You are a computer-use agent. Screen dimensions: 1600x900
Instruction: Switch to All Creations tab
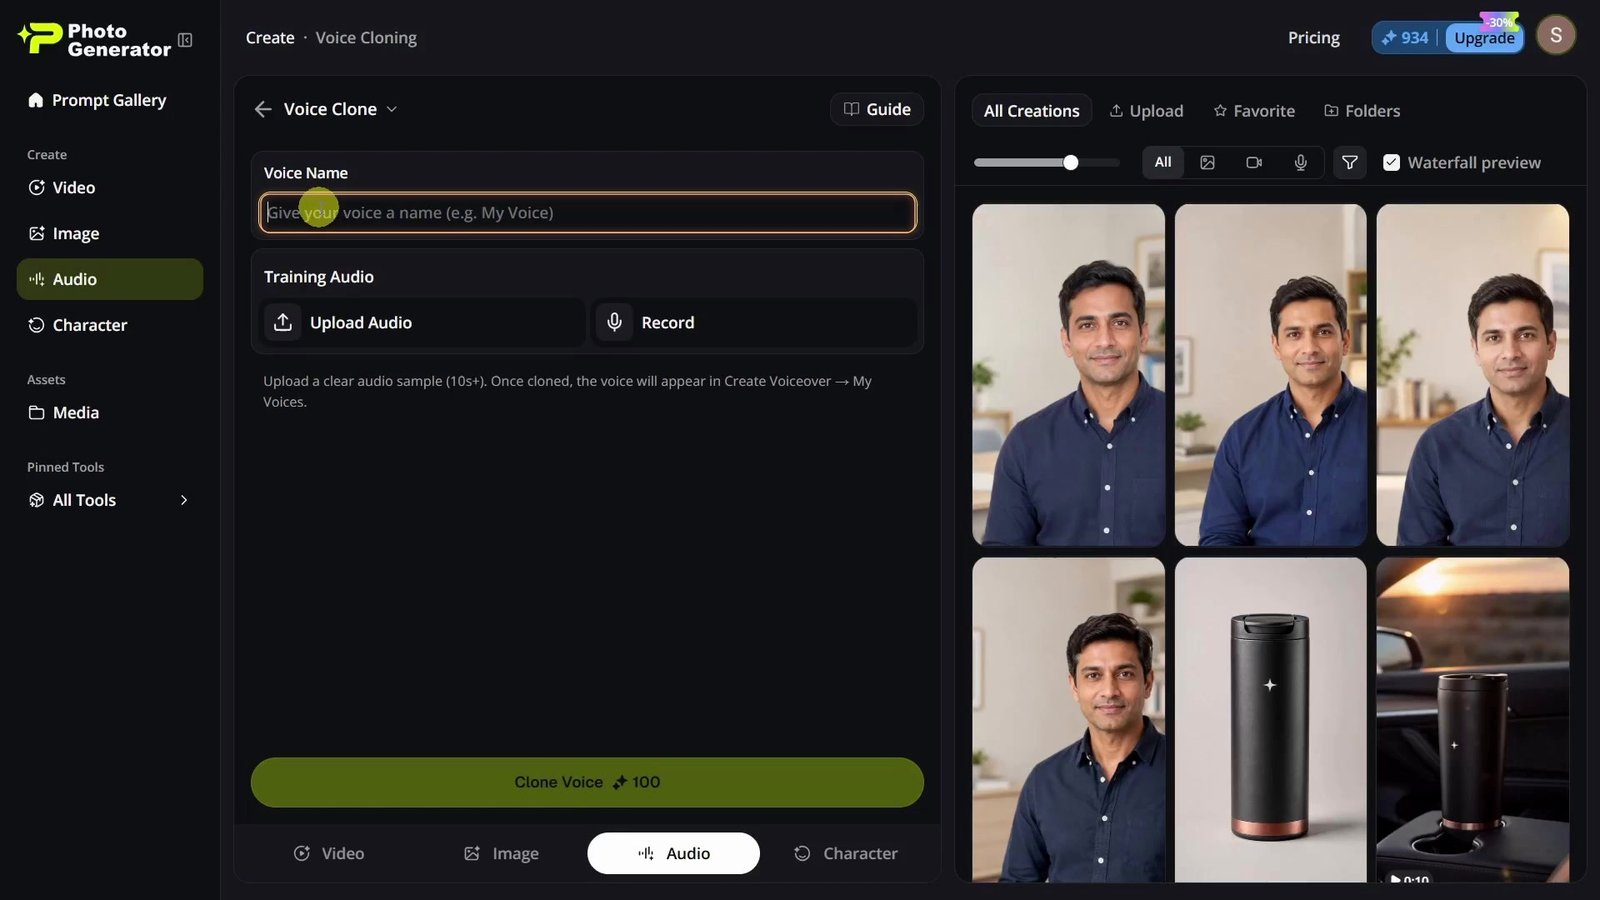pos(1031,111)
